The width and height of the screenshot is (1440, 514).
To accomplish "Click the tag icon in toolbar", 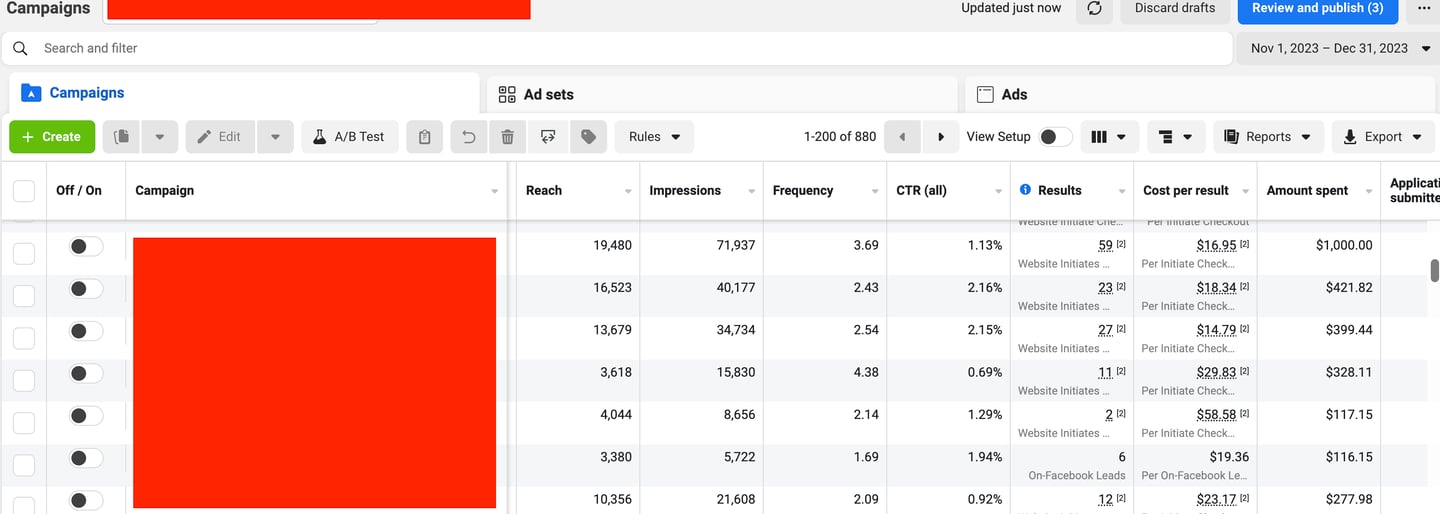I will click(588, 137).
